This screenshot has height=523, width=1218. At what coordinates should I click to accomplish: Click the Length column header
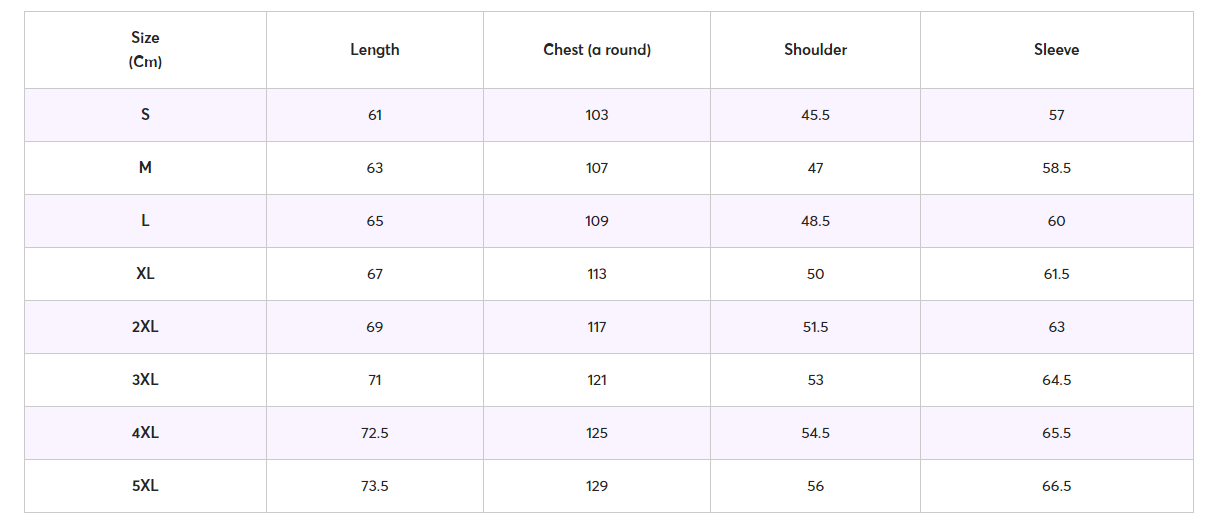375,49
